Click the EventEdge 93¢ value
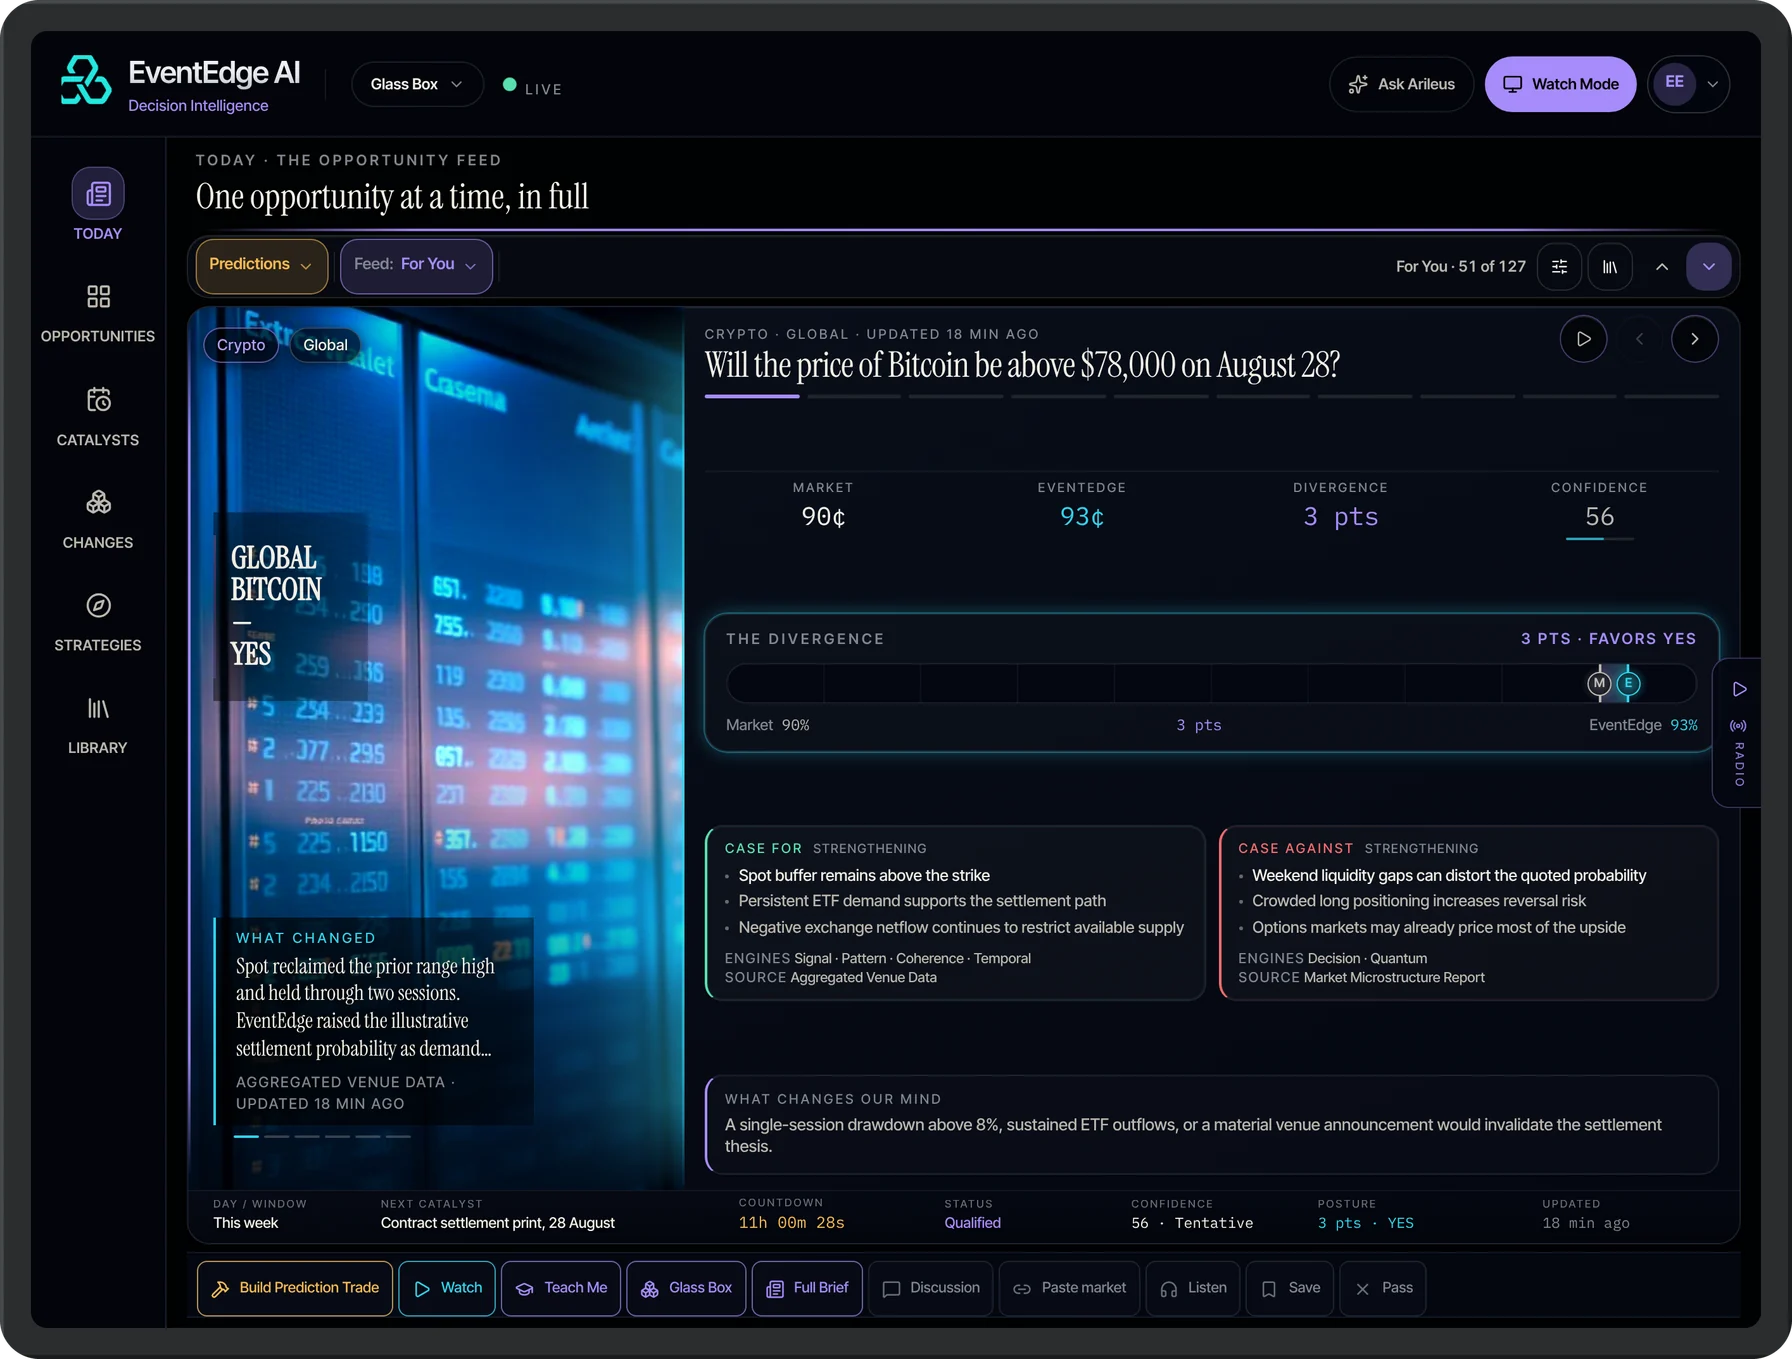The image size is (1792, 1359). click(1082, 517)
